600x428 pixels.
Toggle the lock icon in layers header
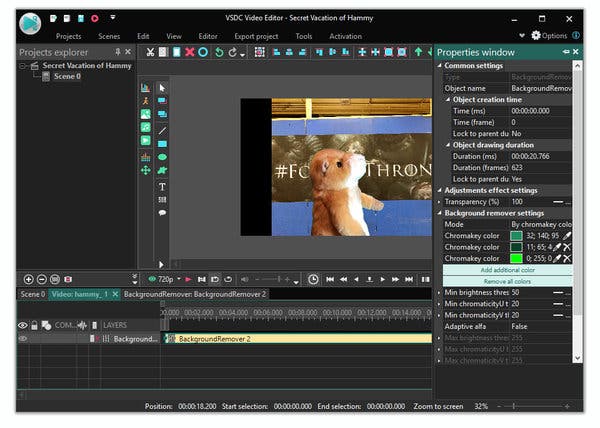34,325
